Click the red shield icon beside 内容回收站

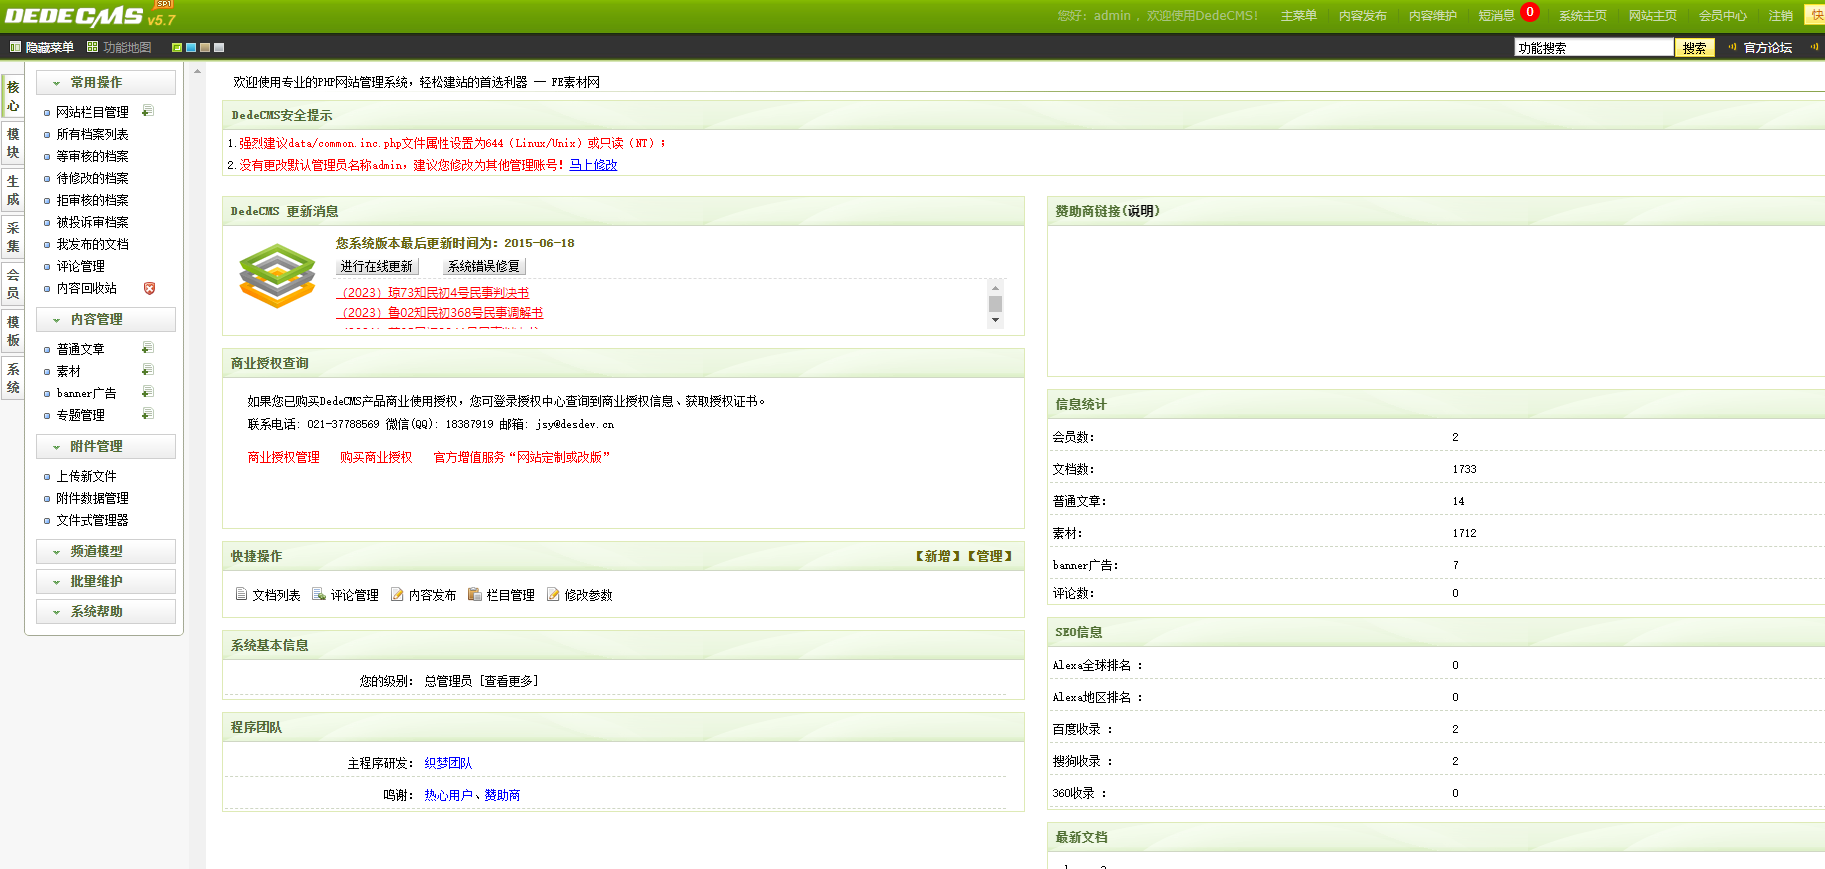coord(149,288)
